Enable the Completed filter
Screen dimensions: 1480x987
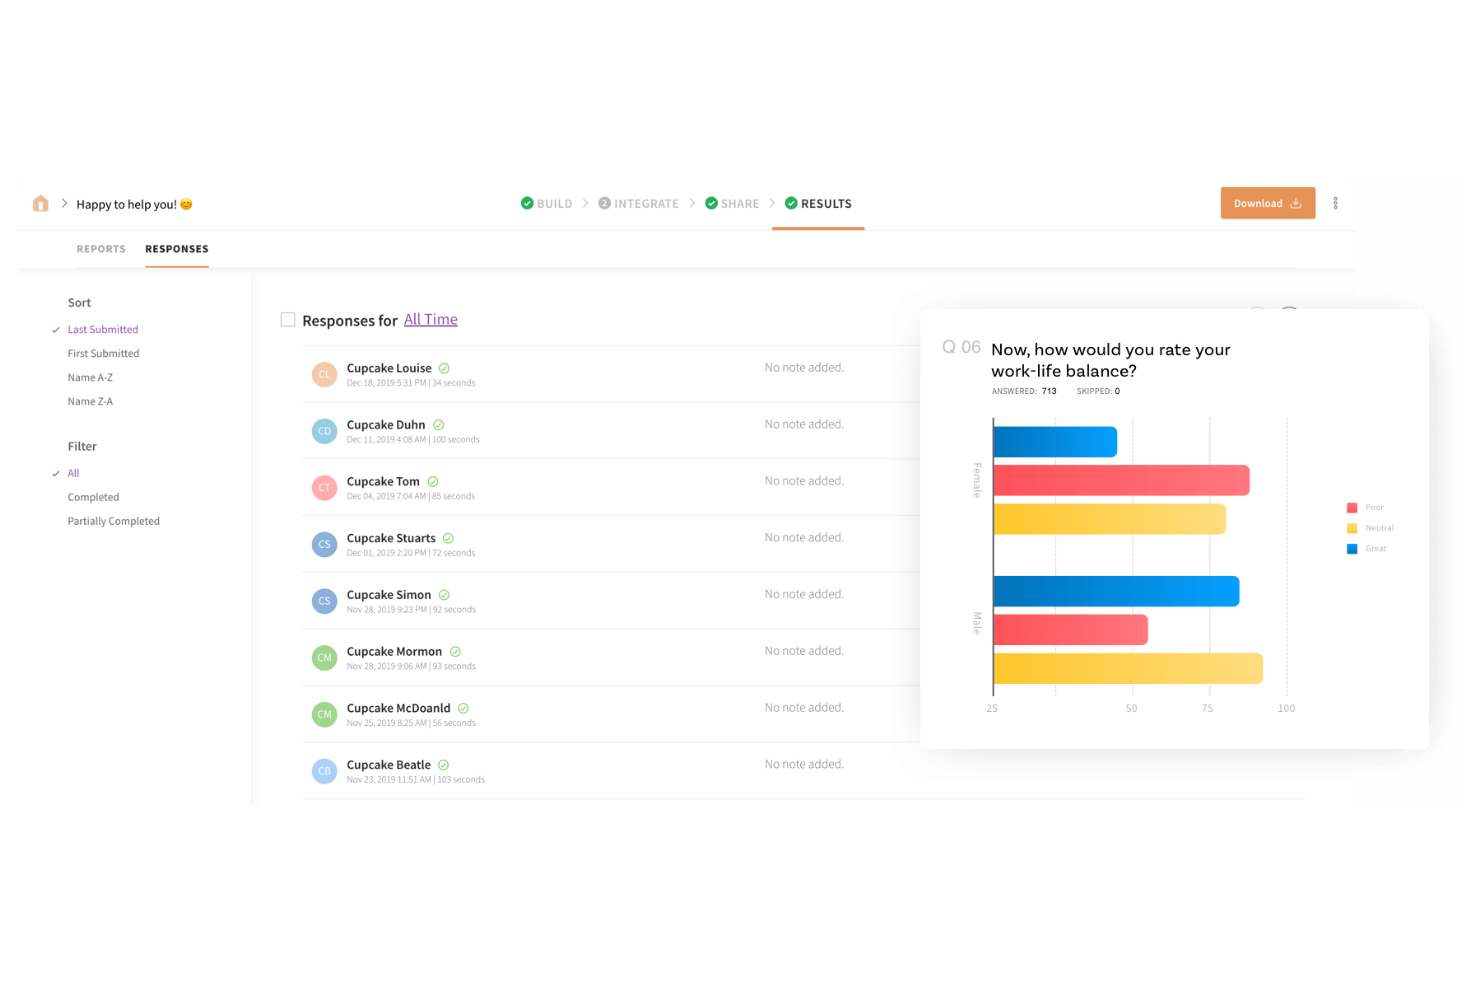tap(93, 497)
